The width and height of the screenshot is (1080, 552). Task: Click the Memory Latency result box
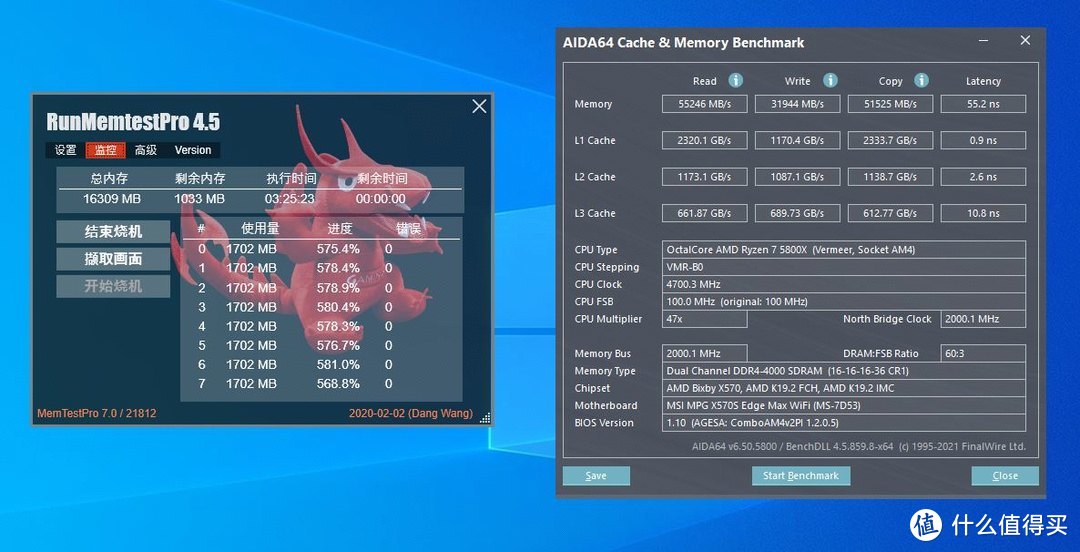pos(983,104)
